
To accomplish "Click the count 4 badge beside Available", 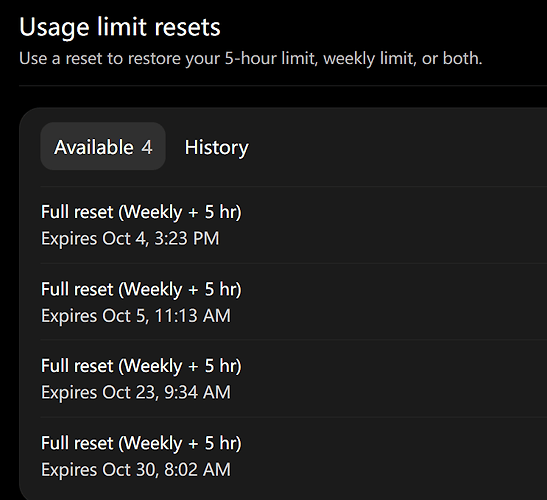I will (147, 147).
